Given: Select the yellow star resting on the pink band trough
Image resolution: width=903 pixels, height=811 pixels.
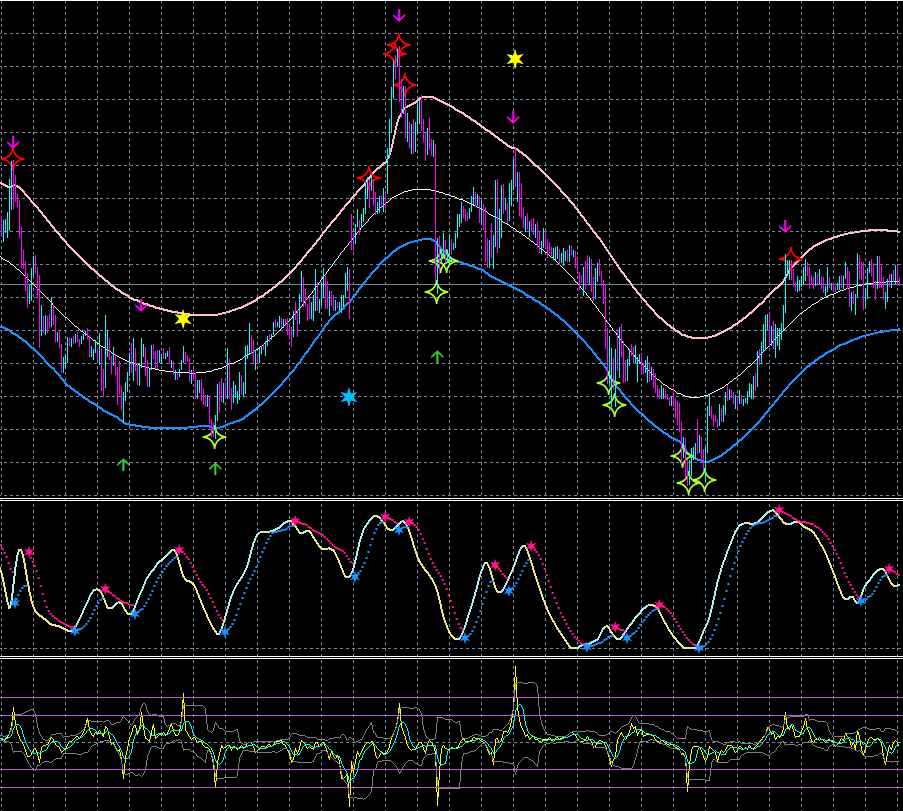Looking at the screenshot, I should point(183,319).
